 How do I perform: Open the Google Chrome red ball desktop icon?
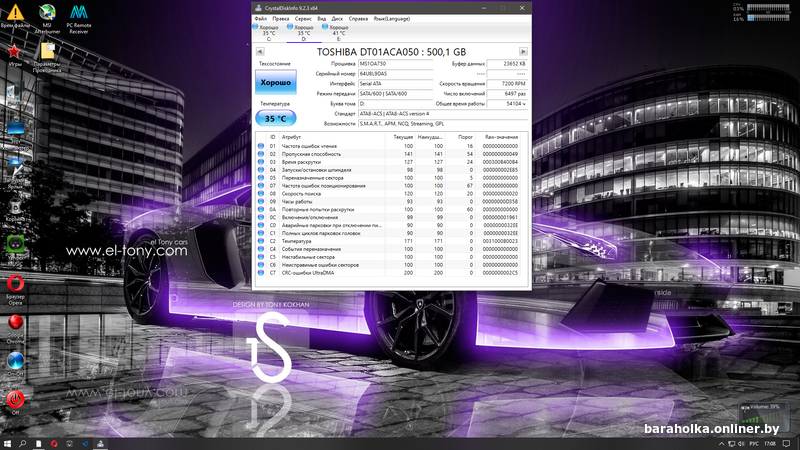click(x=15, y=328)
